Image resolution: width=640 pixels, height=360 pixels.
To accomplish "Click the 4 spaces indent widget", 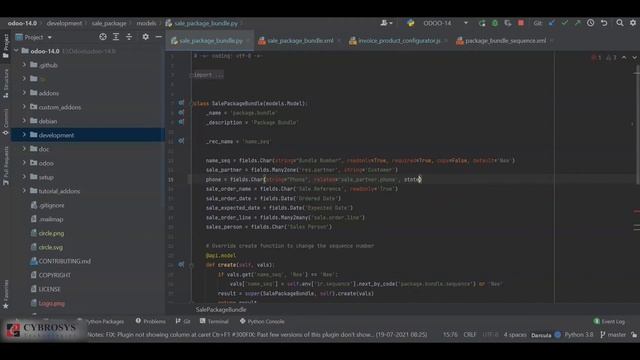I will click(515, 335).
